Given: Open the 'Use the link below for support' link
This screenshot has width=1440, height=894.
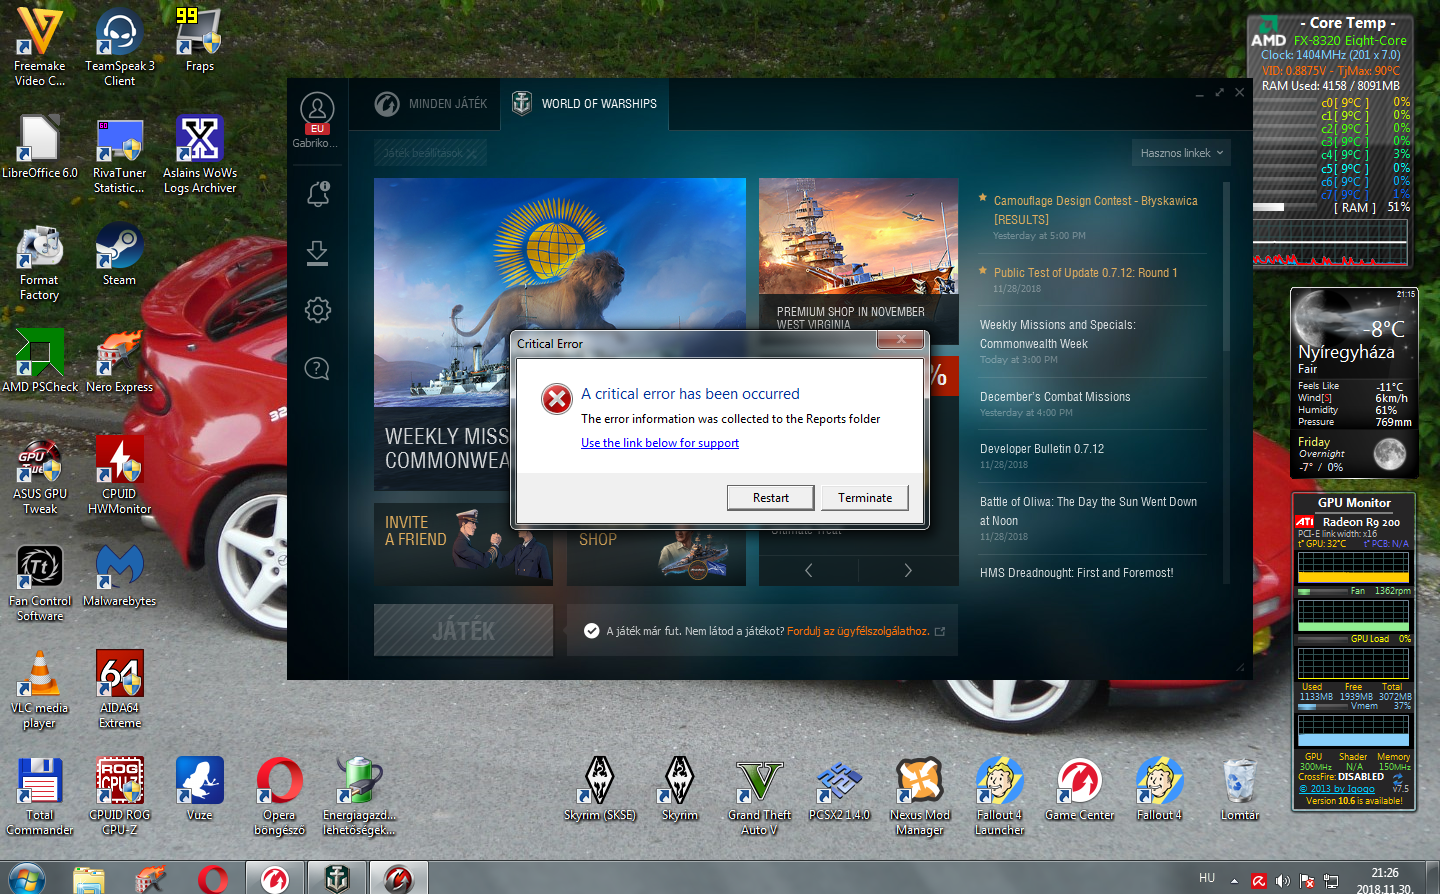Looking at the screenshot, I should 660,443.
